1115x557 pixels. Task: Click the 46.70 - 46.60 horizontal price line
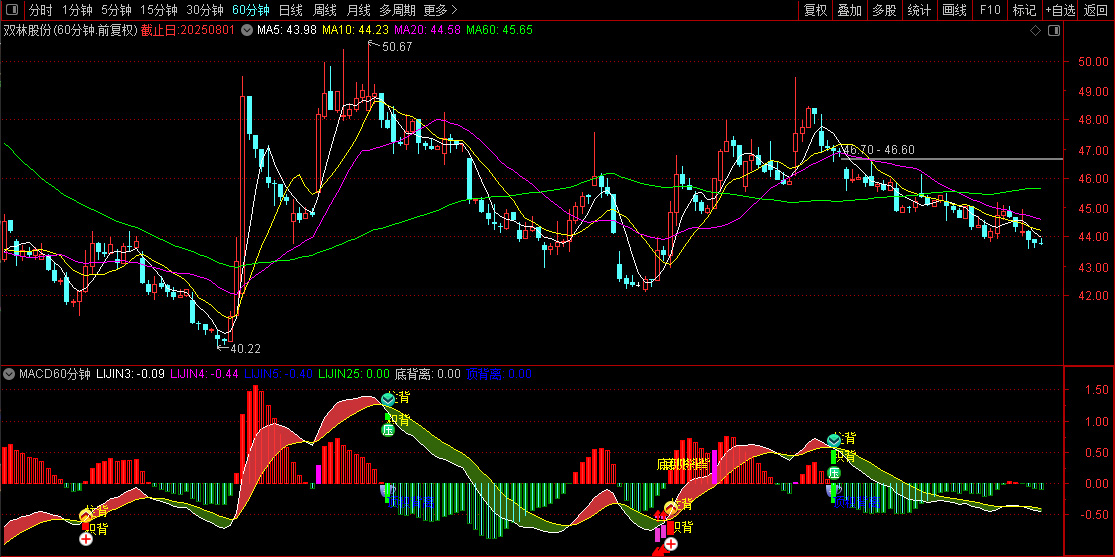[951, 159]
